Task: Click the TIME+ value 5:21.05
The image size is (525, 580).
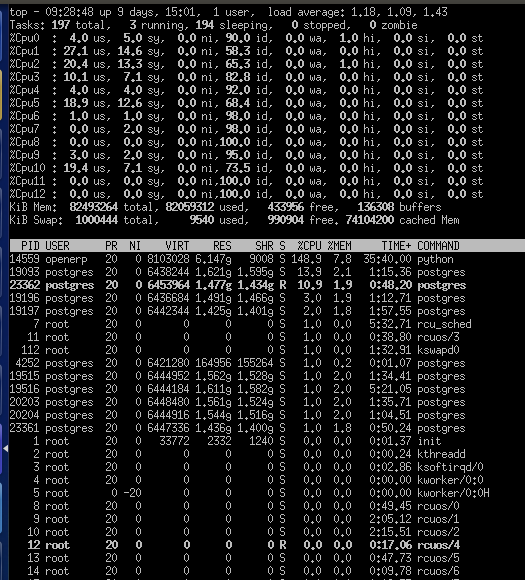Action: pos(390,389)
